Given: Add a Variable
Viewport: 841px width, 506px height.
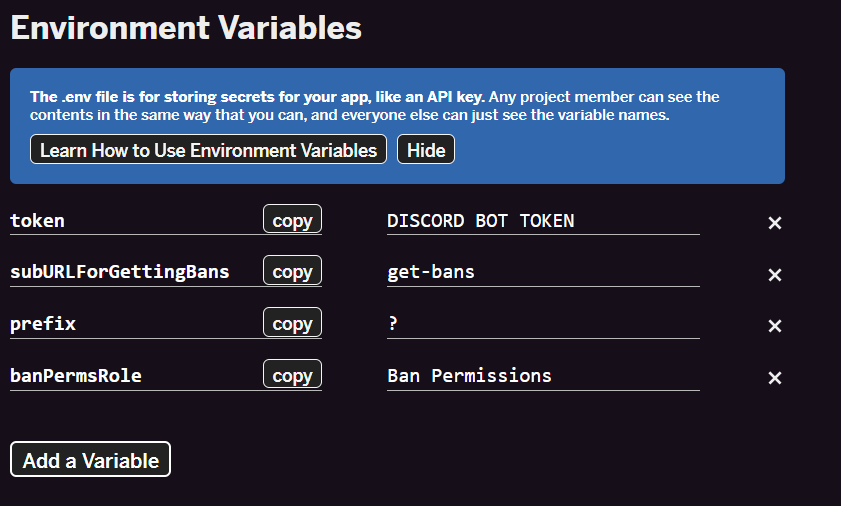Looking at the screenshot, I should (90, 459).
